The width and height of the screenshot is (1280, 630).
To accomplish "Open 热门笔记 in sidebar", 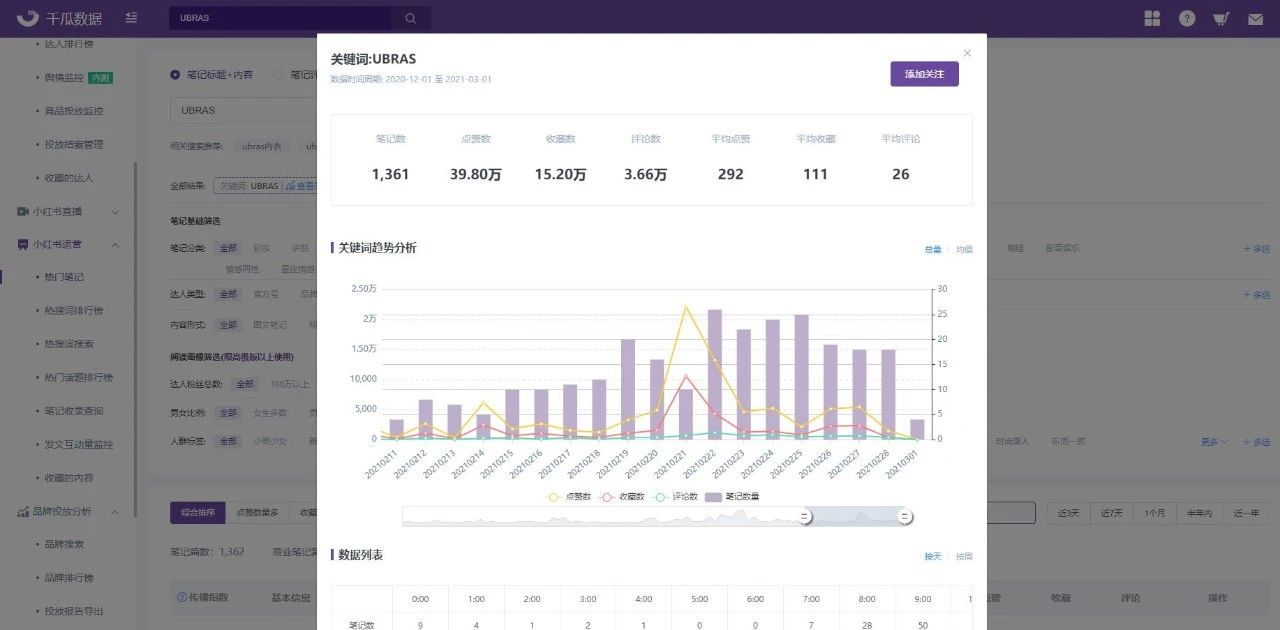I will pyautogui.click(x=65, y=278).
